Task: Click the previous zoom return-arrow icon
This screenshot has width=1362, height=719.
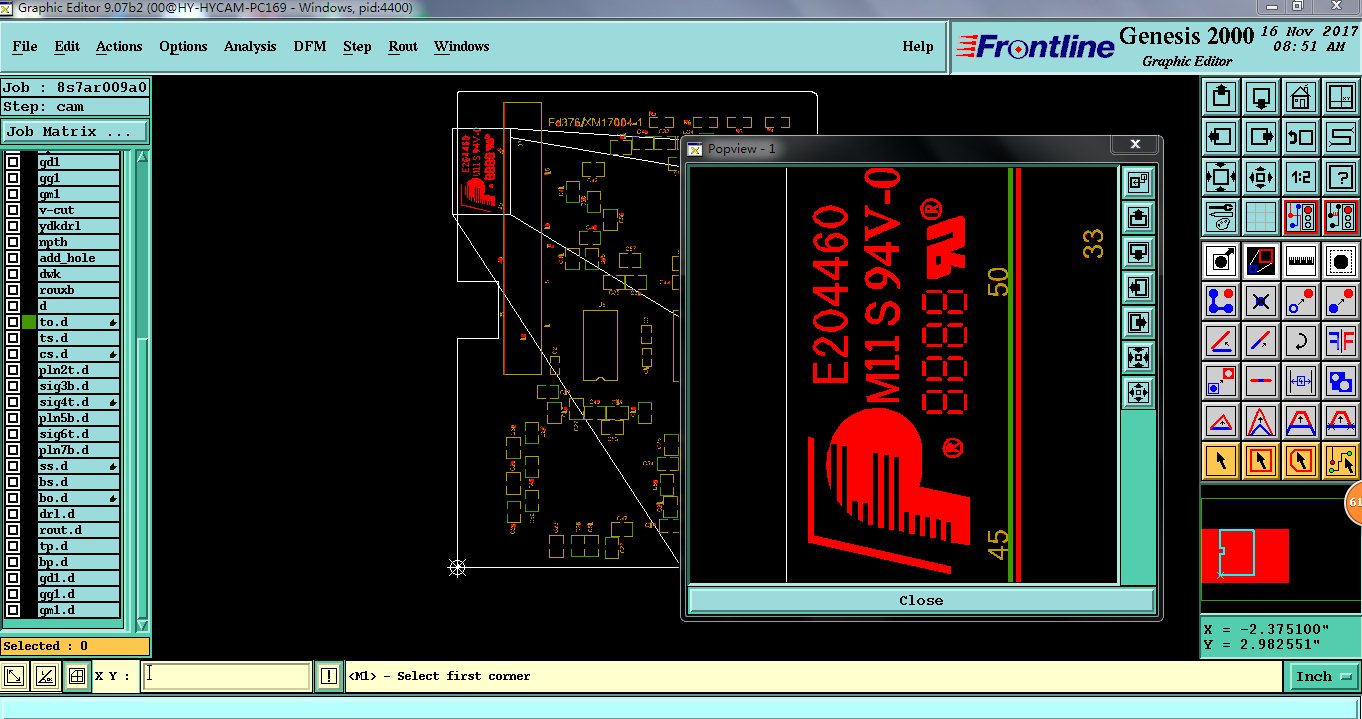Action: (1301, 137)
